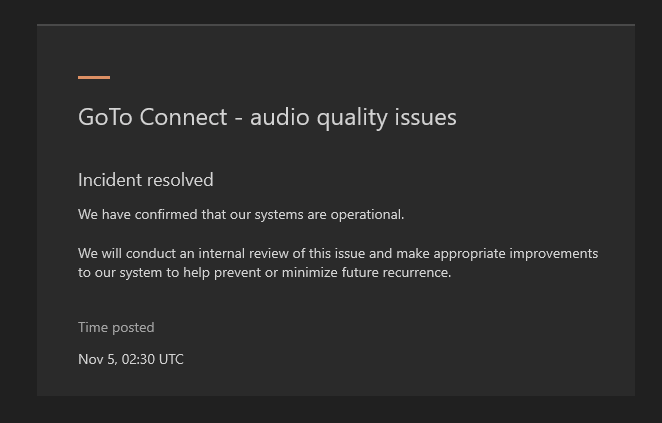The image size is (662, 423).
Task: Click the internal review paragraph's first line
Action: [x=338, y=253]
